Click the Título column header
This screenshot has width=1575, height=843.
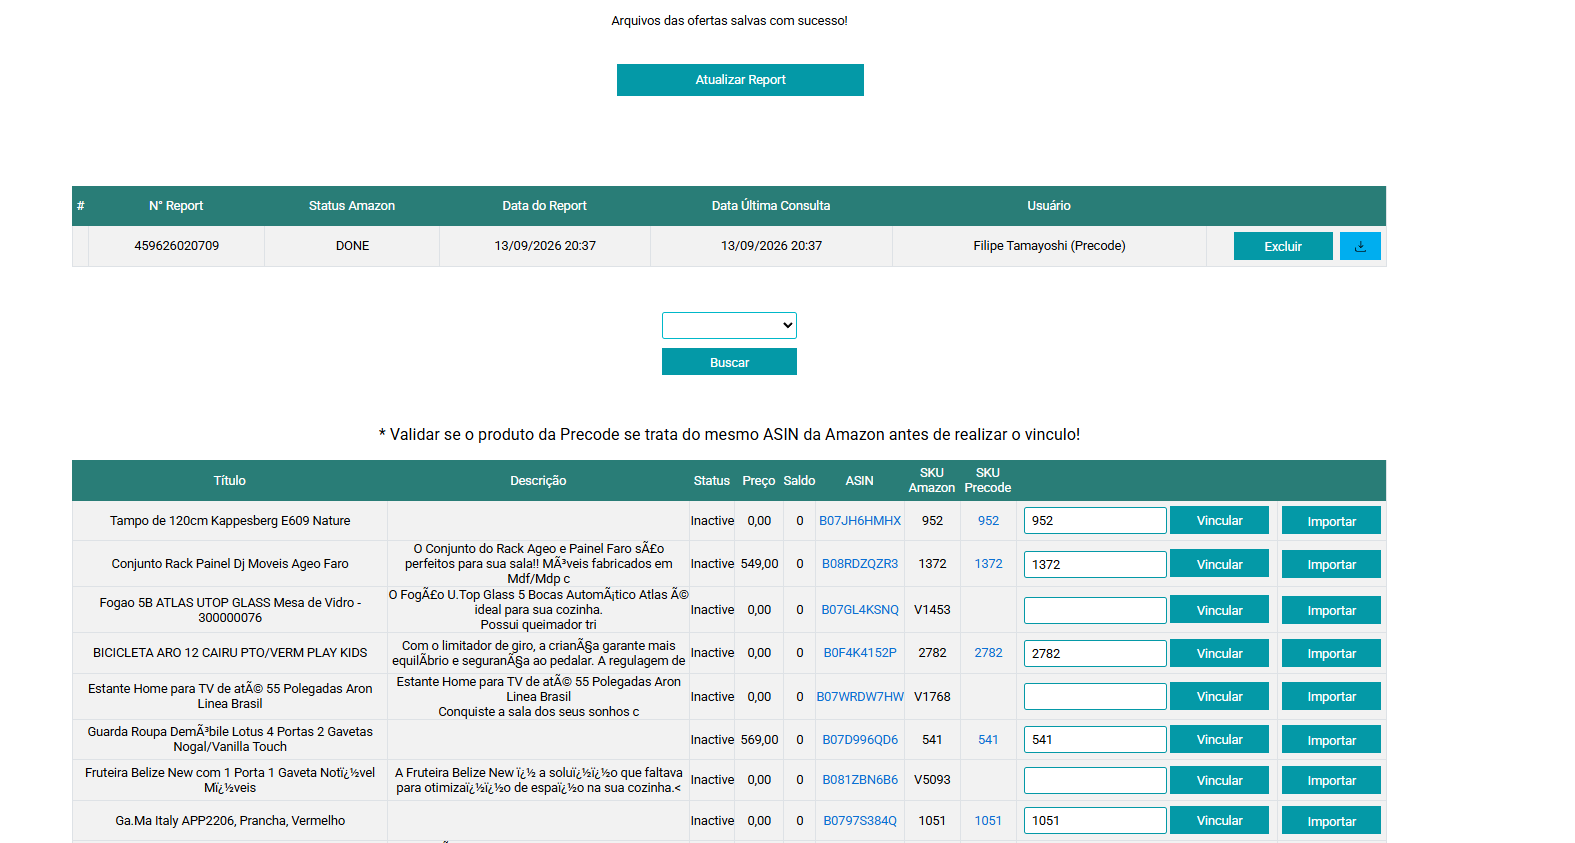(x=229, y=481)
